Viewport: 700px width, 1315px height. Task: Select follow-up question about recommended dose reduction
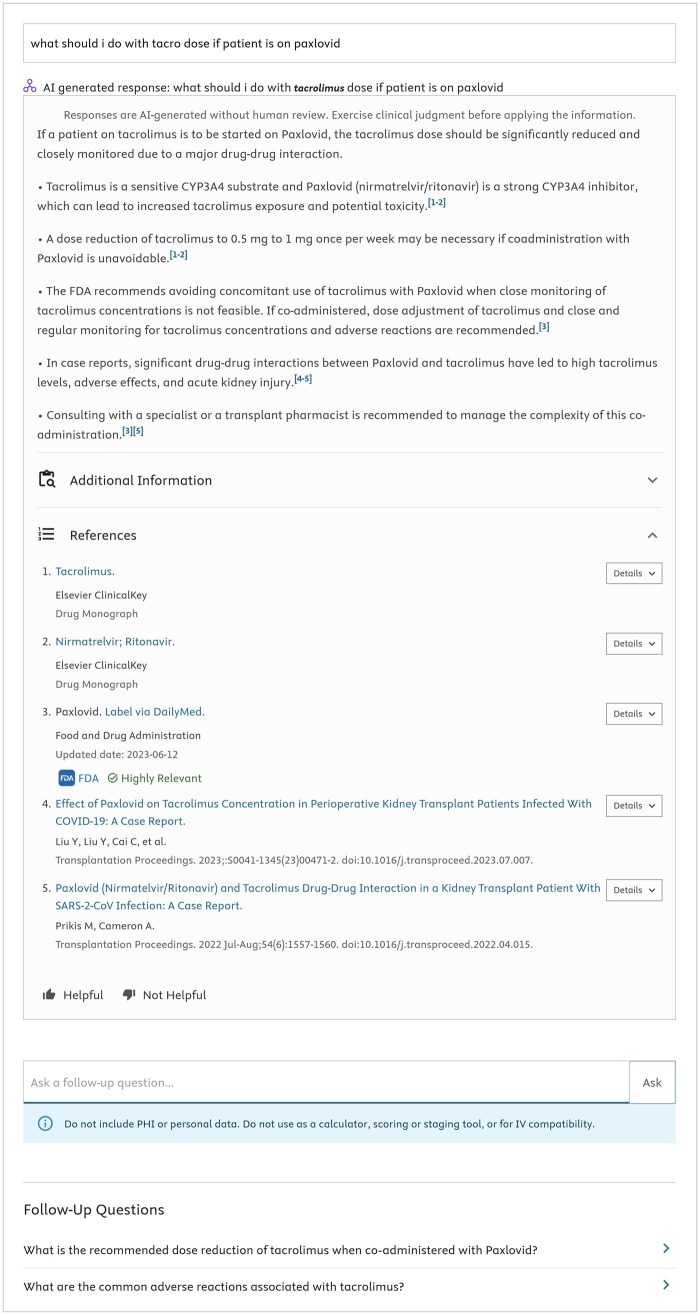point(280,1250)
